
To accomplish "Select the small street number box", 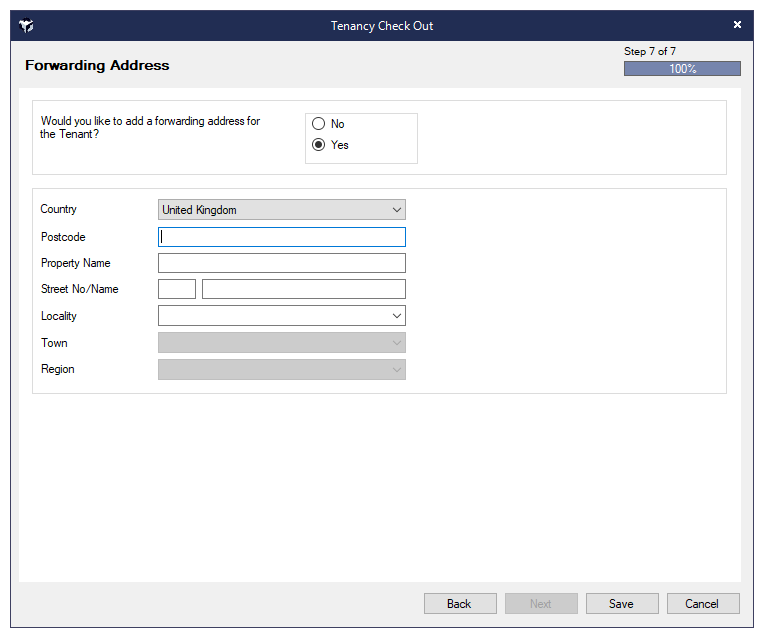I will coord(177,289).
